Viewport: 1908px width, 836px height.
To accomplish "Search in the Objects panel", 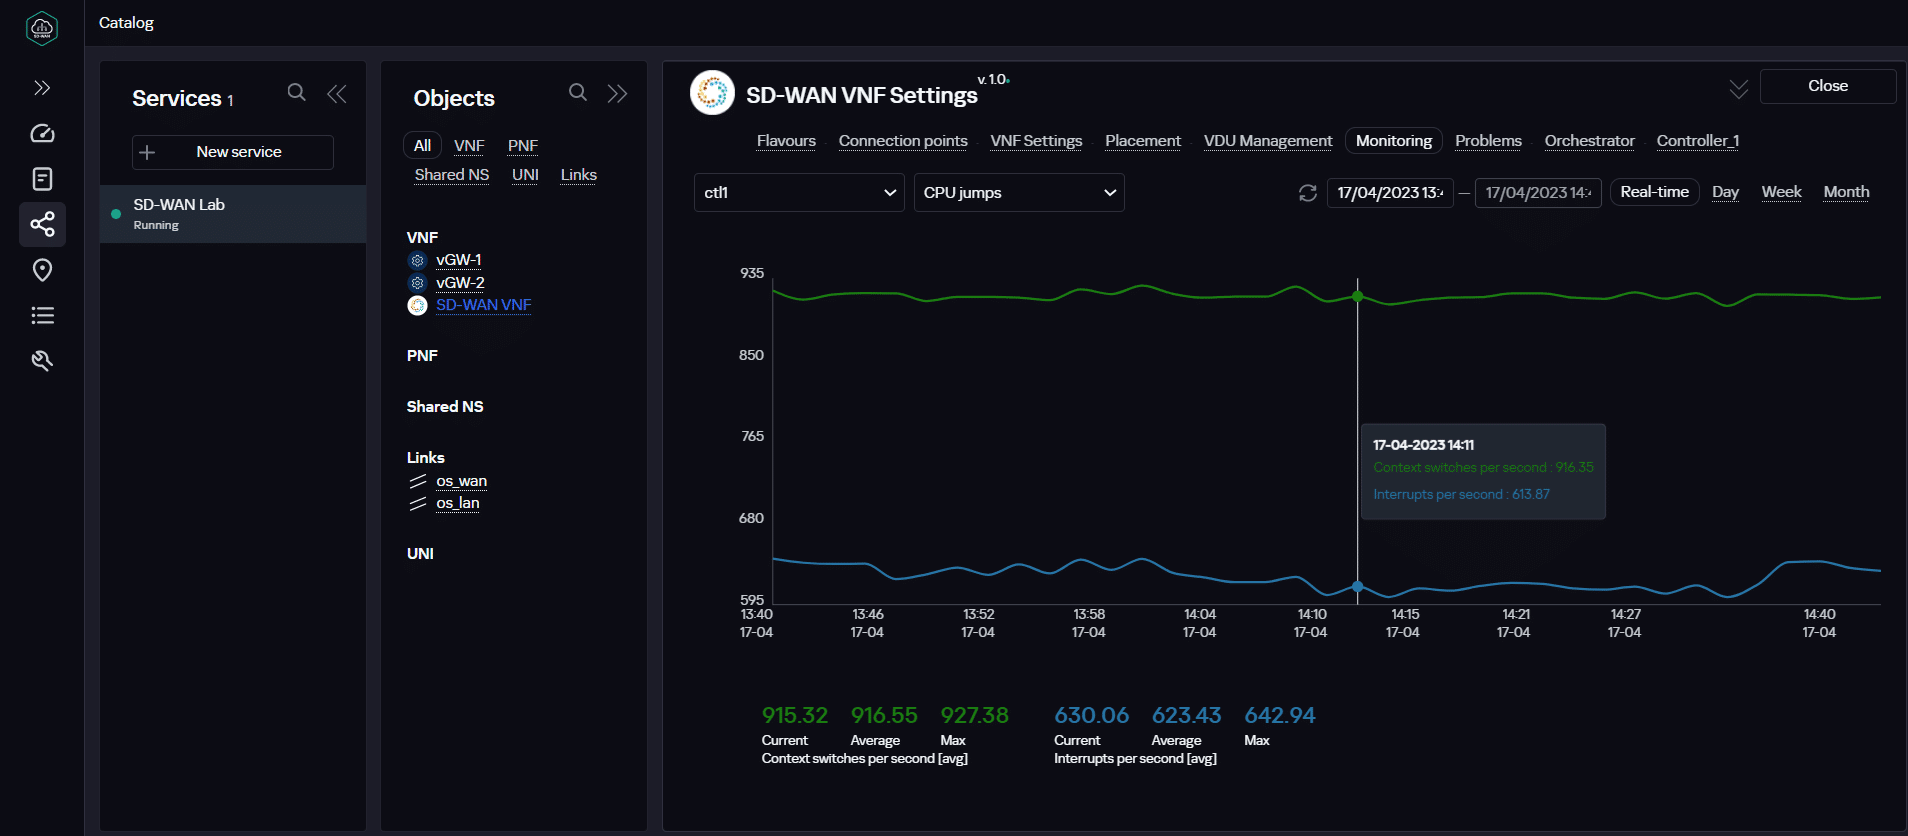I will 577,93.
